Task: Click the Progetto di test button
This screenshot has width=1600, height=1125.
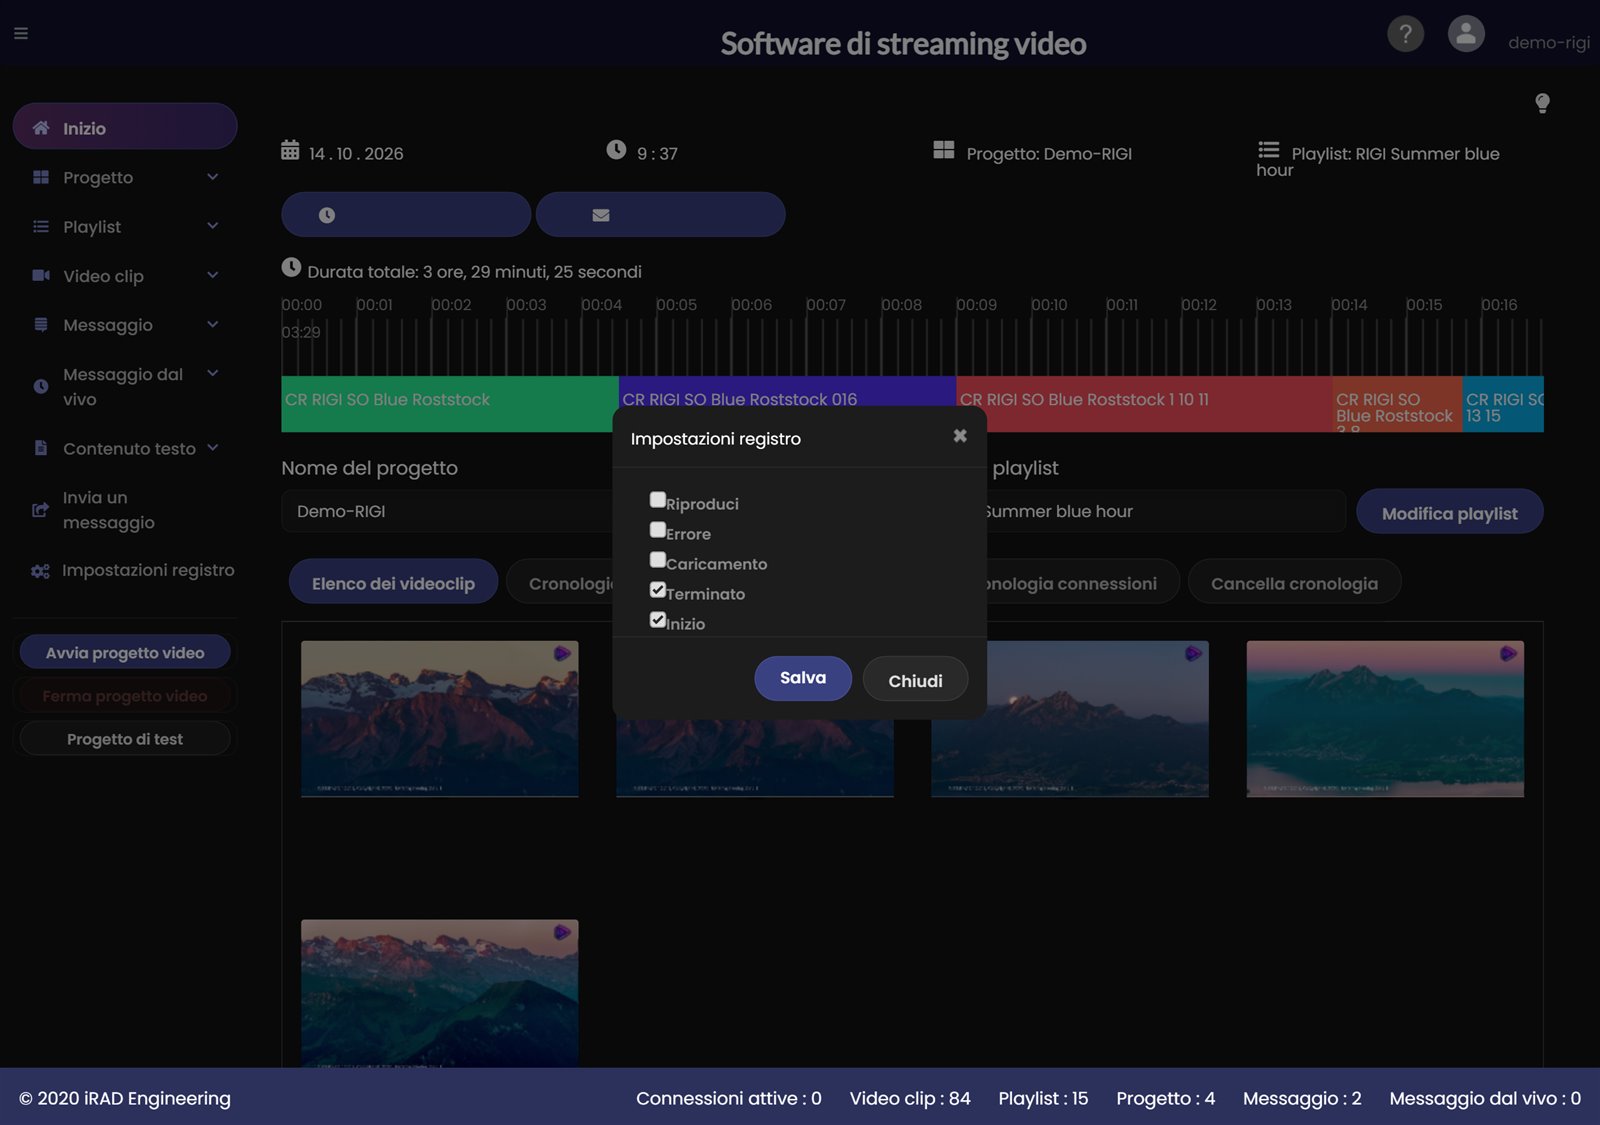Action: [x=125, y=739]
